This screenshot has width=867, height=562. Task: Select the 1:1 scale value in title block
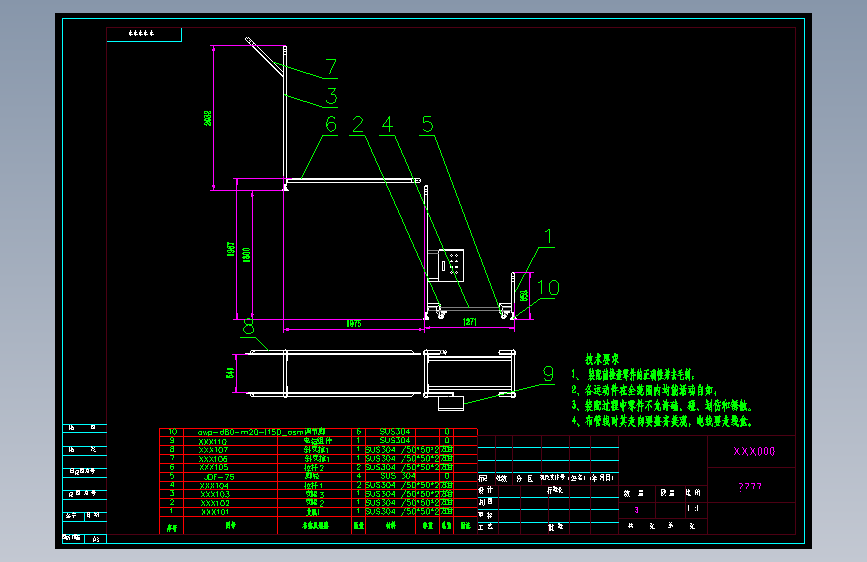coord(693,508)
